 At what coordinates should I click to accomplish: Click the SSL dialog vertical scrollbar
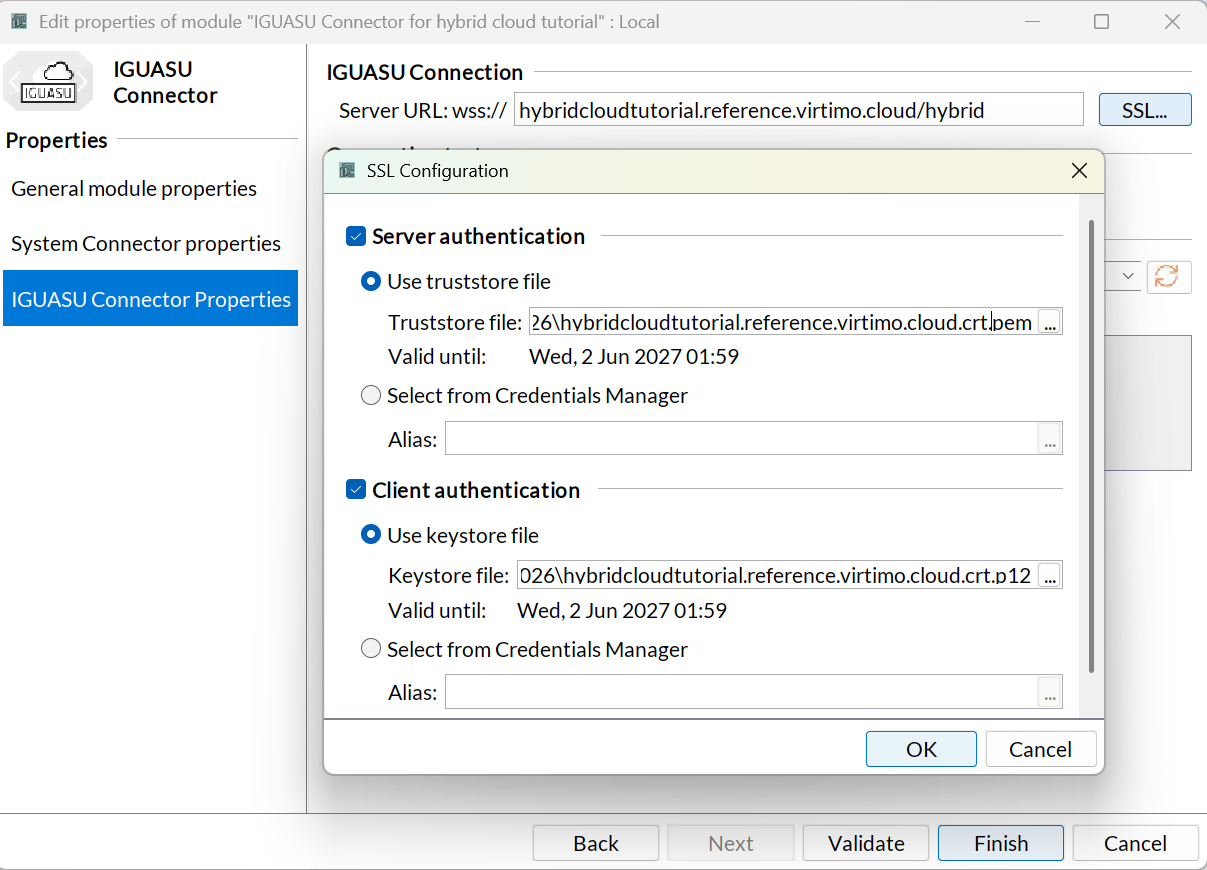pyautogui.click(x=1091, y=446)
